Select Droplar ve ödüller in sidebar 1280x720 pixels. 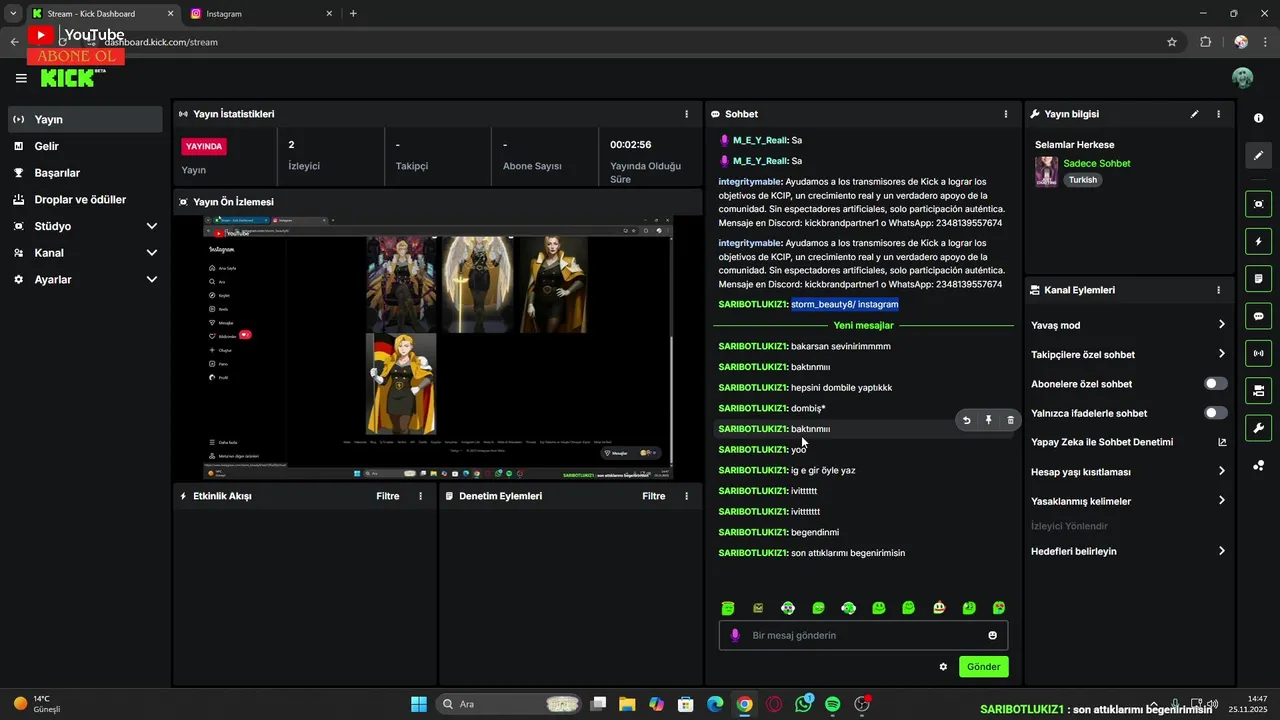pos(85,199)
